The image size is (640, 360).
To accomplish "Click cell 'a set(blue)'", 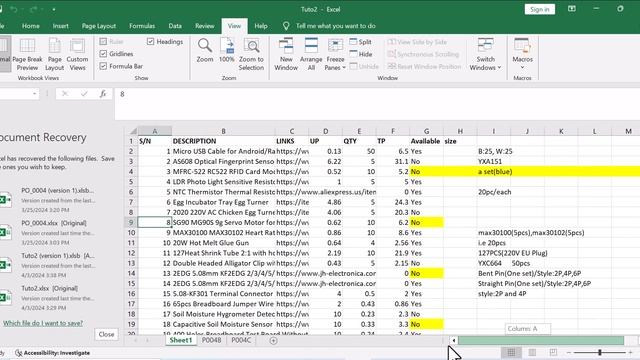I will point(495,171).
